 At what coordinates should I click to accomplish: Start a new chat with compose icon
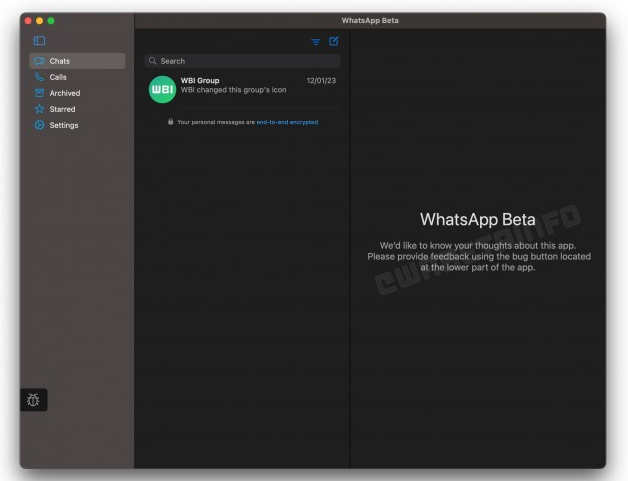pyautogui.click(x=334, y=41)
